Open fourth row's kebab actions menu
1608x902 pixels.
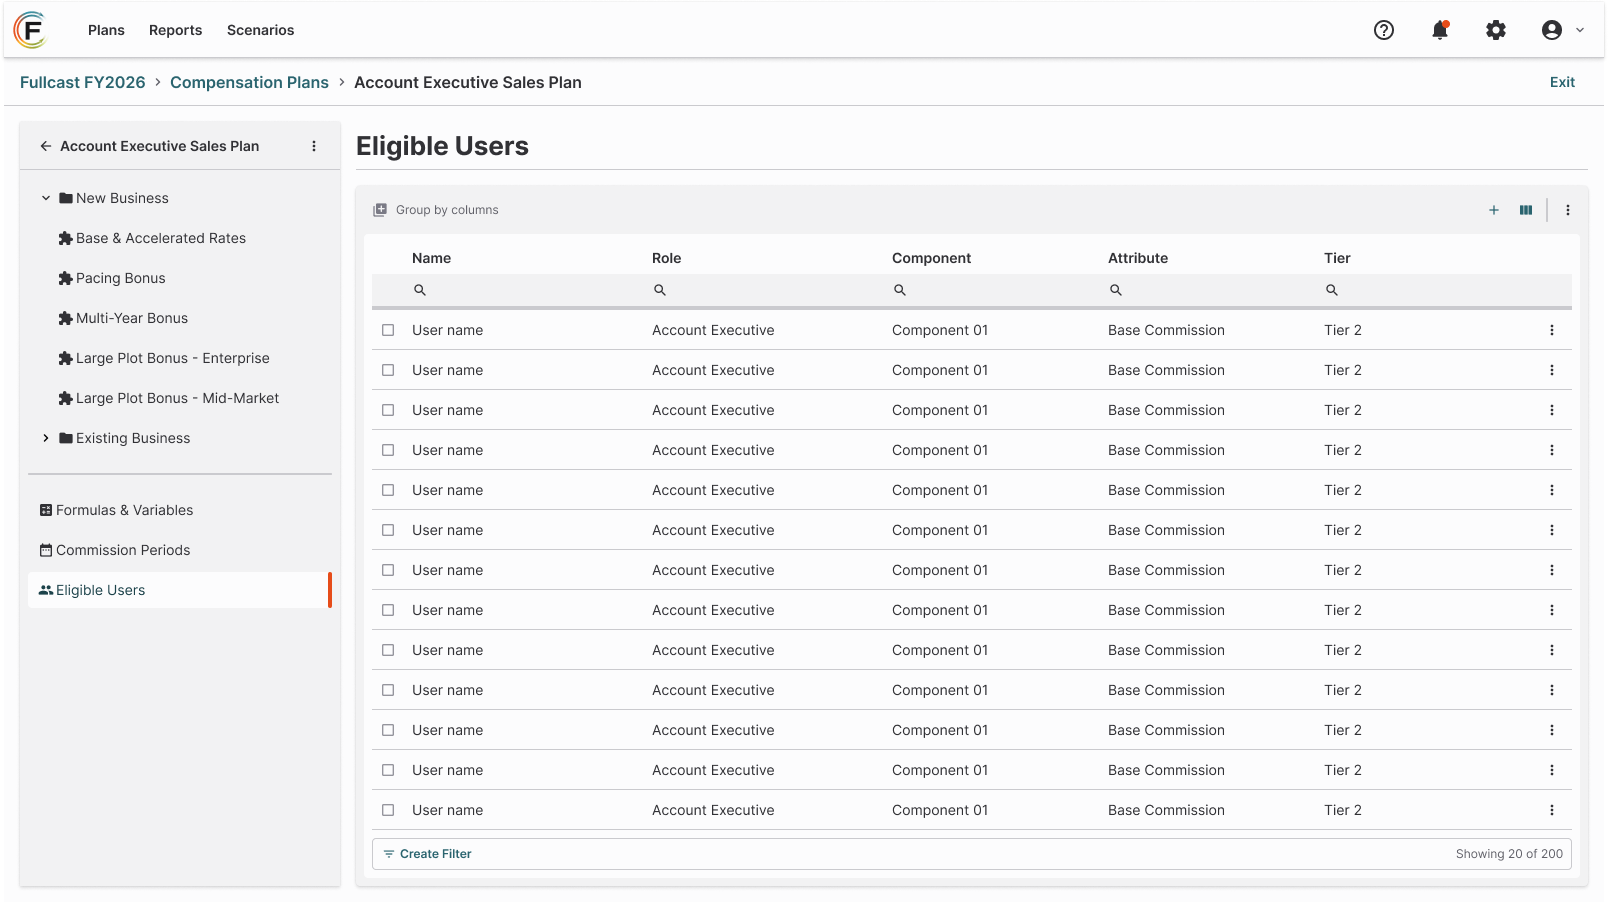(x=1552, y=450)
